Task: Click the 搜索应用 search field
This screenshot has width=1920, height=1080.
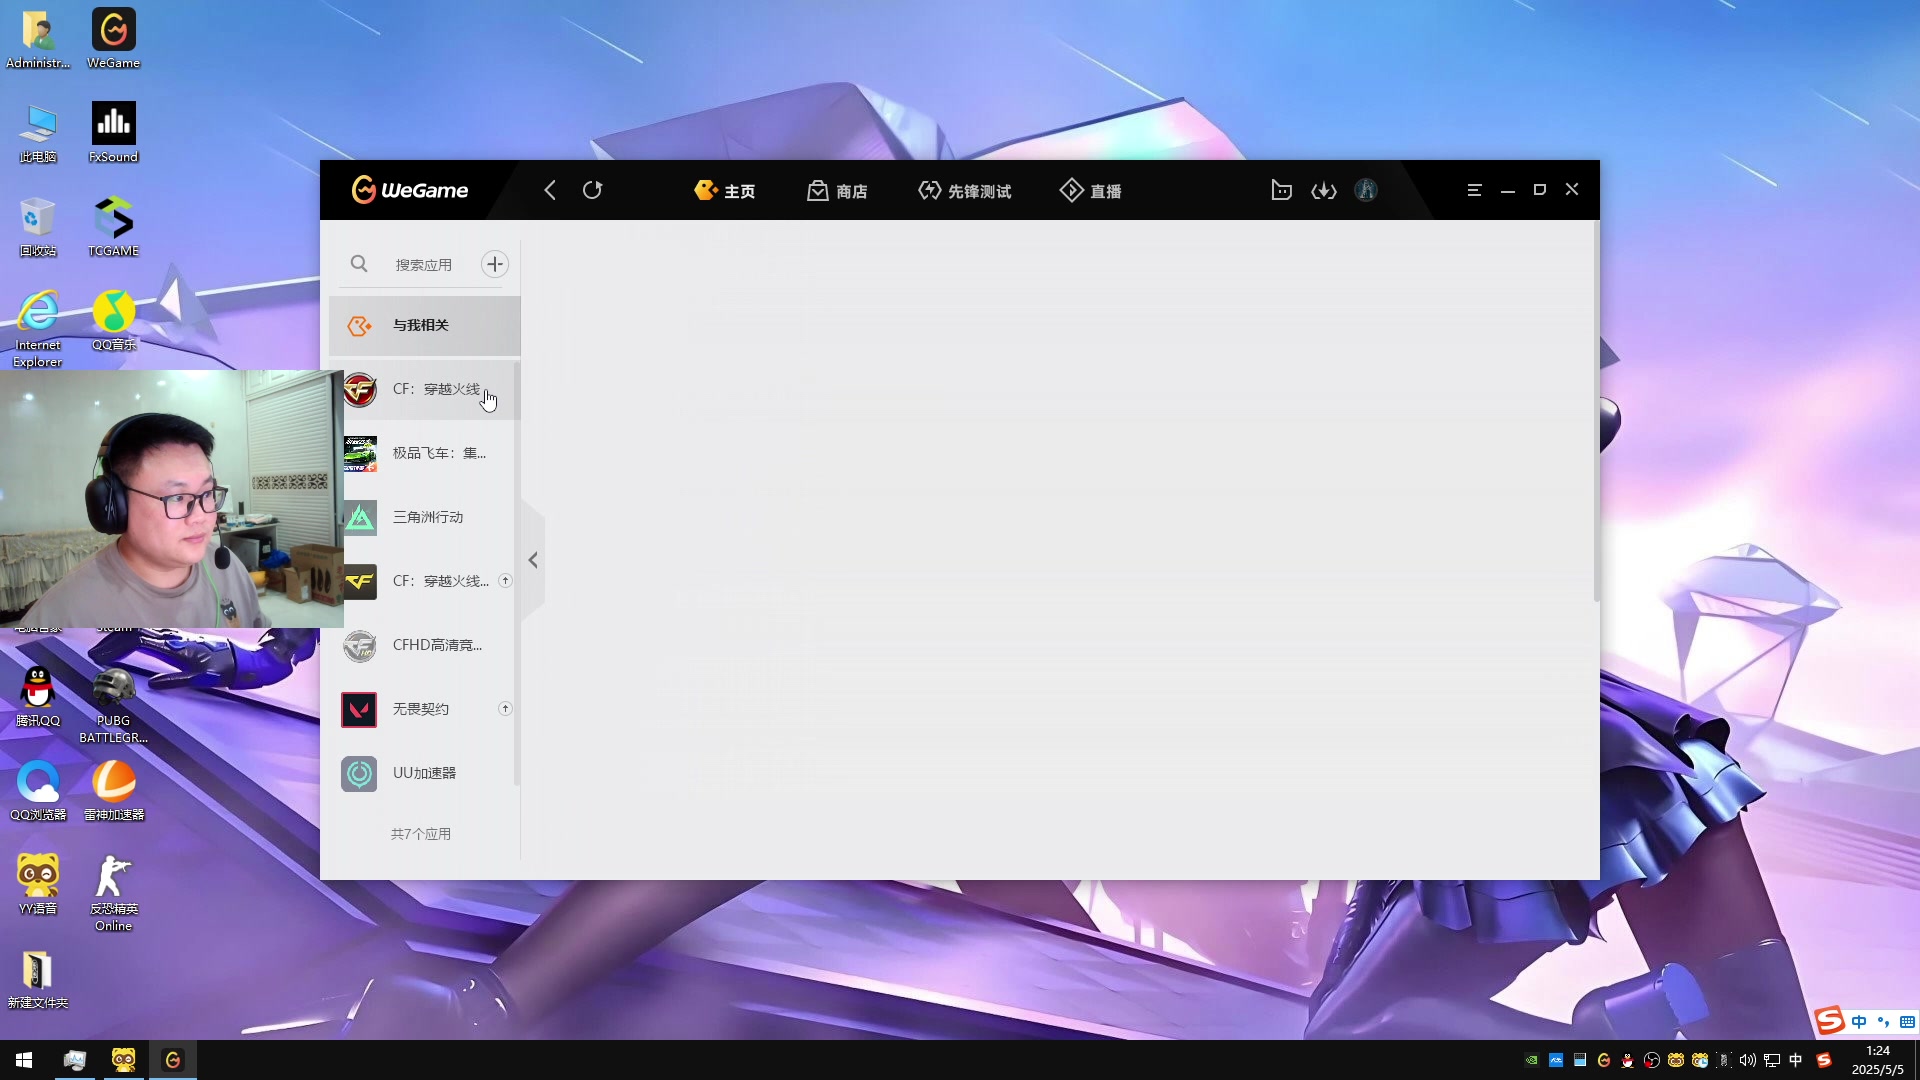Action: [x=424, y=265]
